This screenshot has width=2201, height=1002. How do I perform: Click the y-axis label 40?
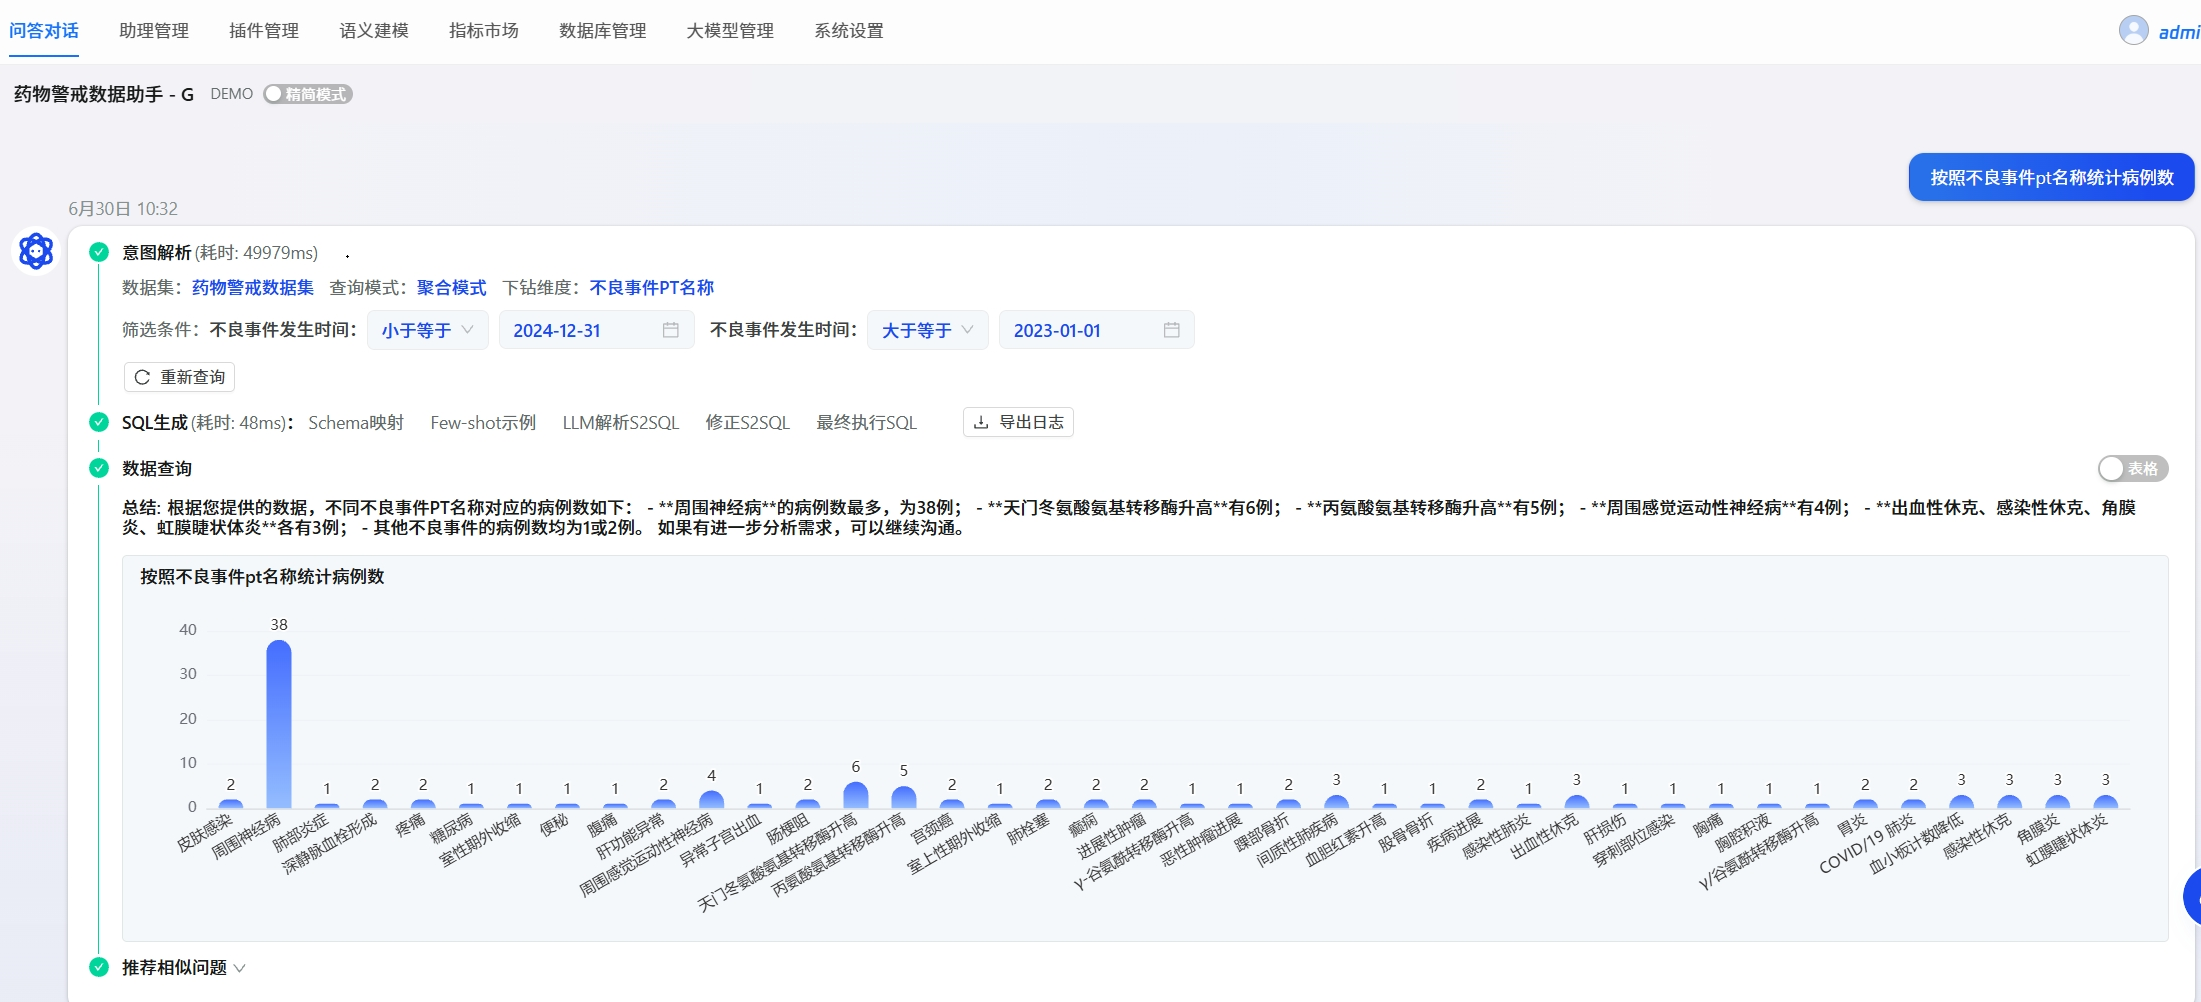188,630
